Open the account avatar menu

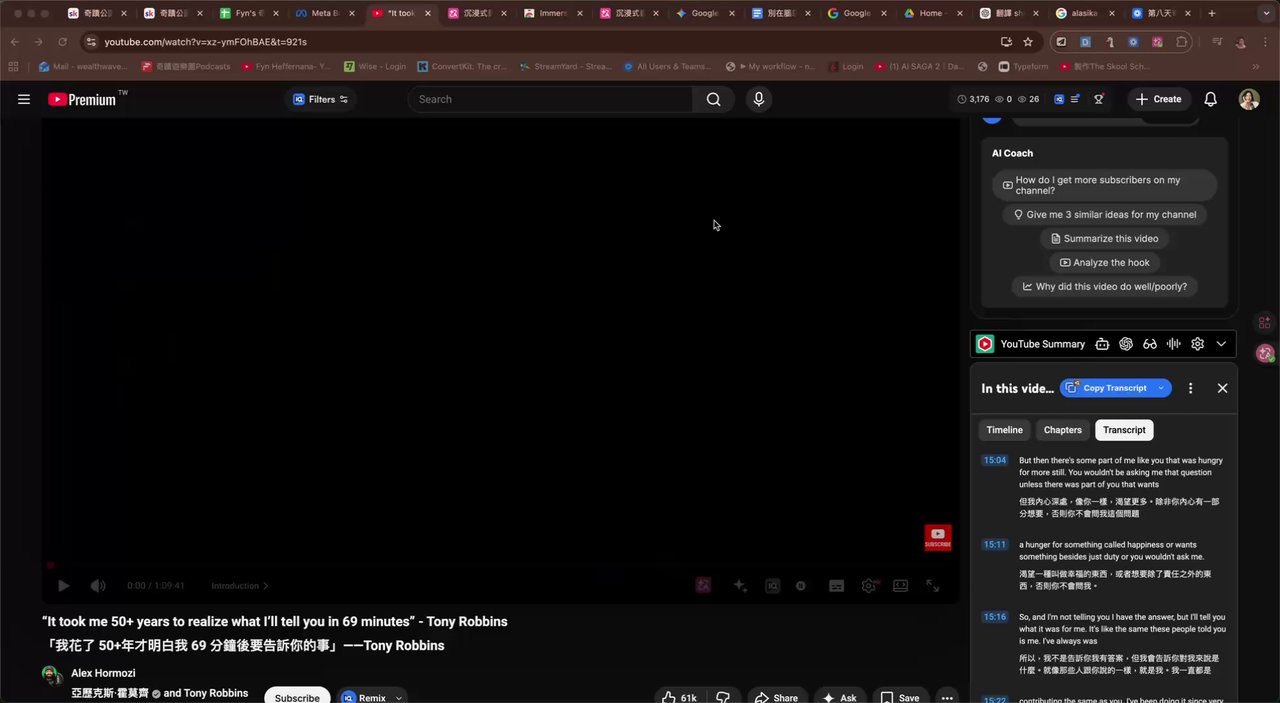[x=1249, y=99]
